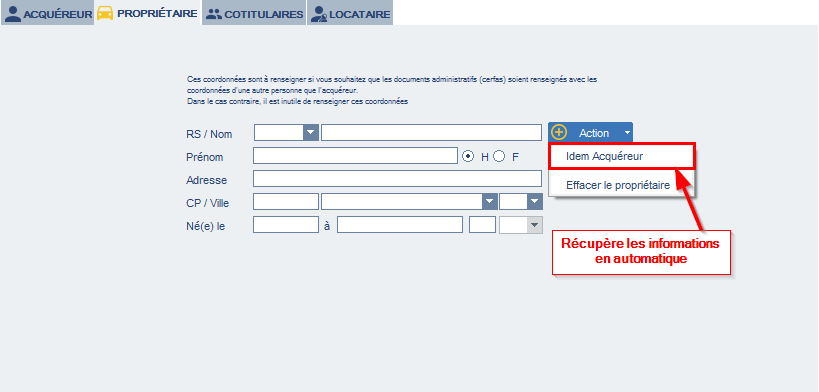Open the Acquéreur tab
The height and width of the screenshot is (392, 819).
coord(48,14)
